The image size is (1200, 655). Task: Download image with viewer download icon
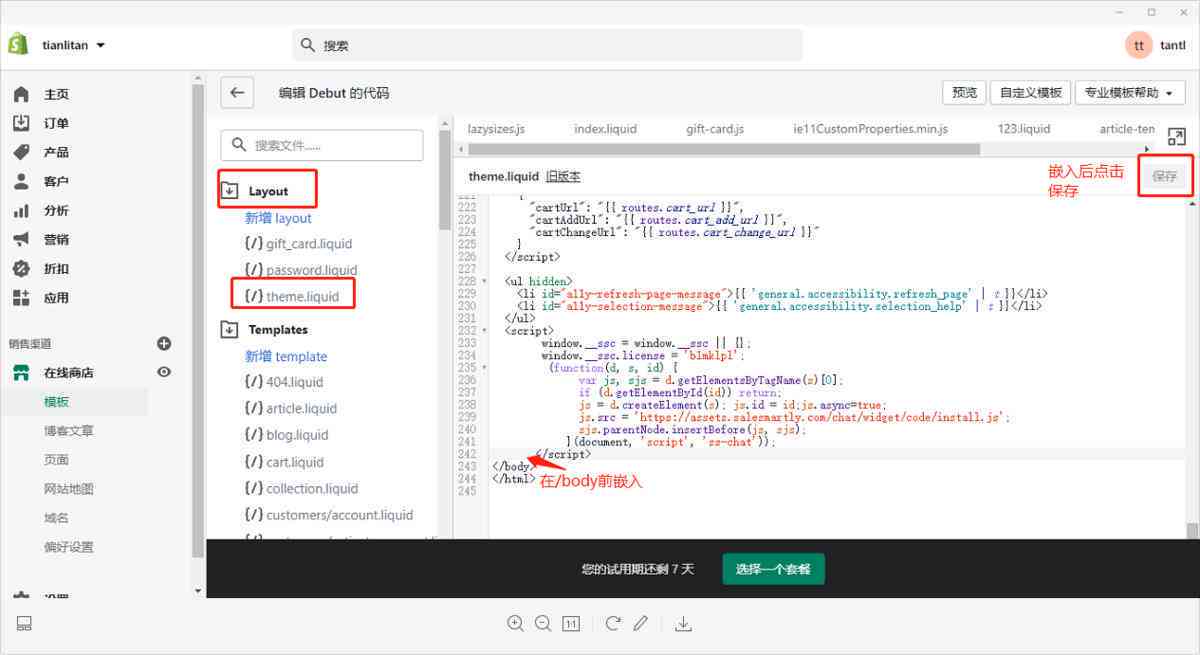683,623
